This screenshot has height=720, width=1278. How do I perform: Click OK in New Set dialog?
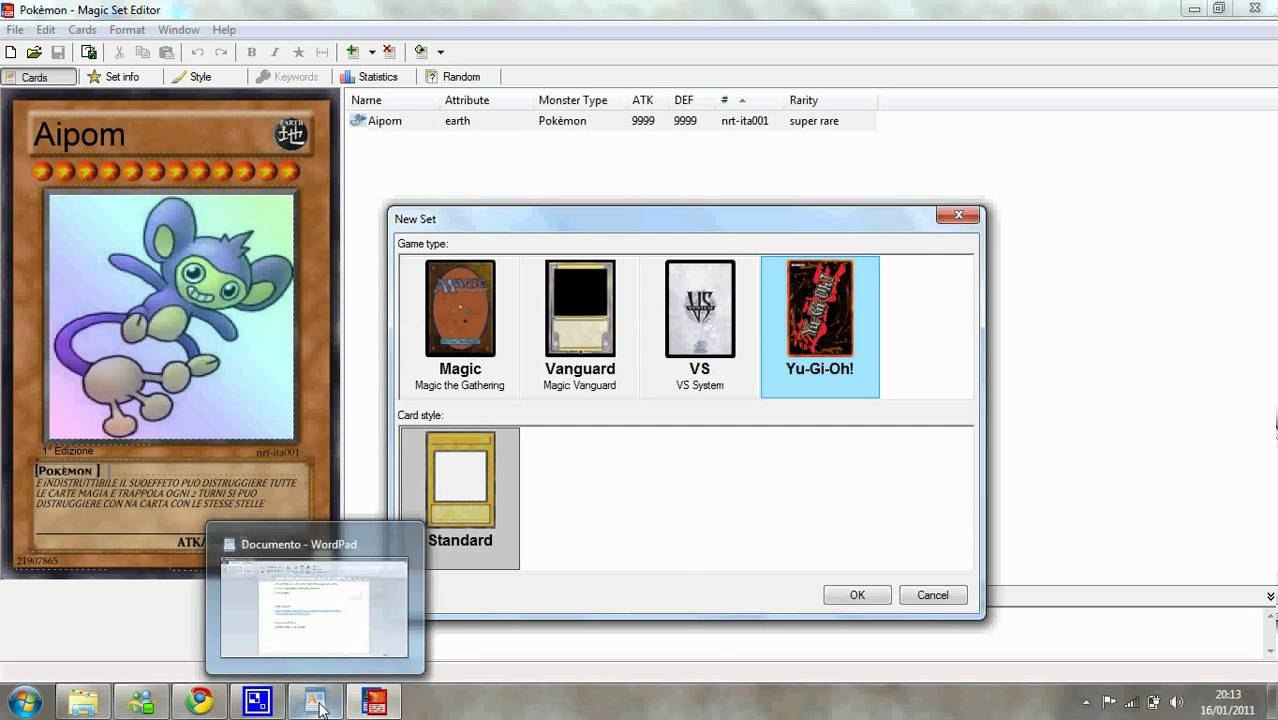pos(857,595)
